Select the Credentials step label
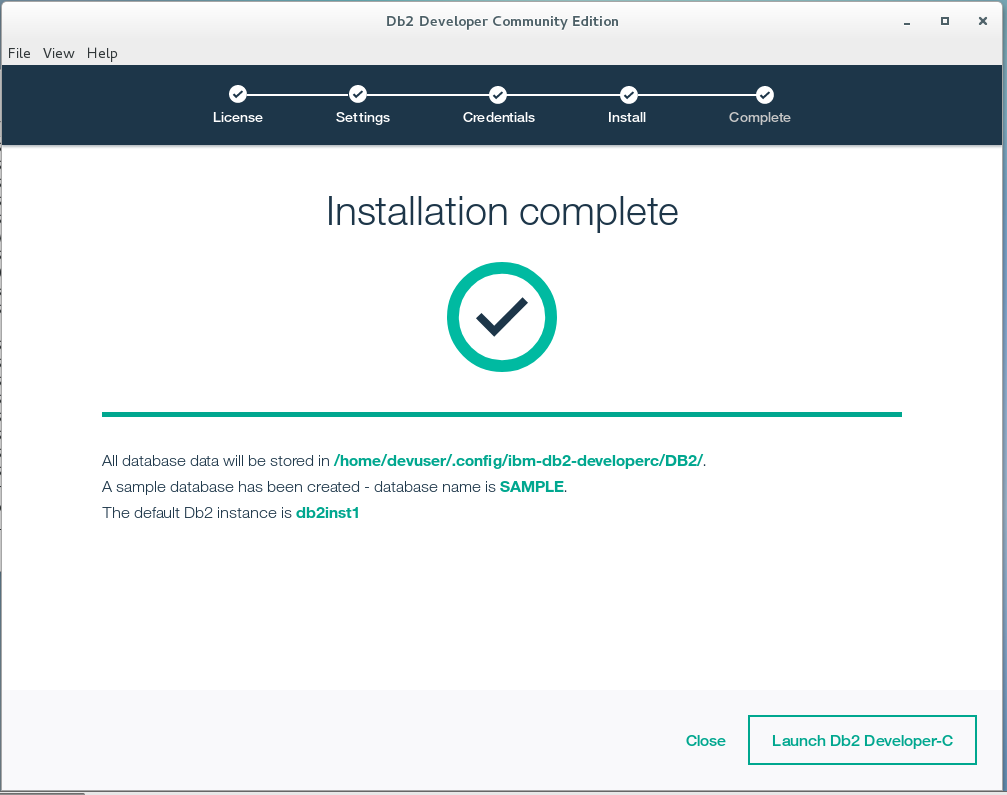This screenshot has height=795, width=1007. click(x=499, y=118)
